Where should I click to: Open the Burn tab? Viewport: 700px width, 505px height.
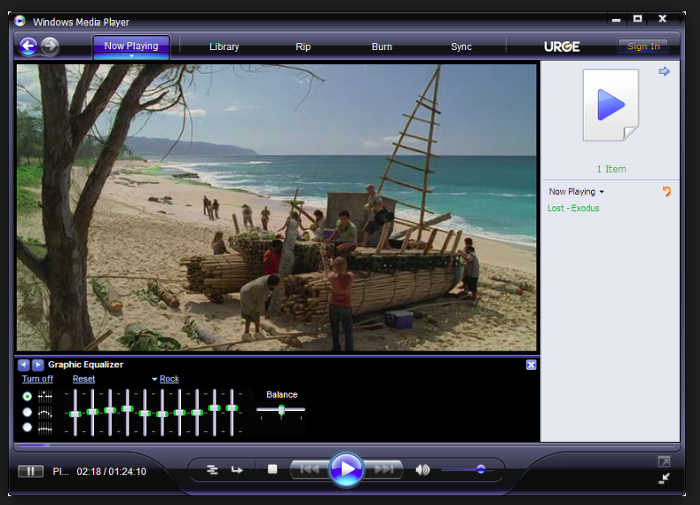coord(382,46)
